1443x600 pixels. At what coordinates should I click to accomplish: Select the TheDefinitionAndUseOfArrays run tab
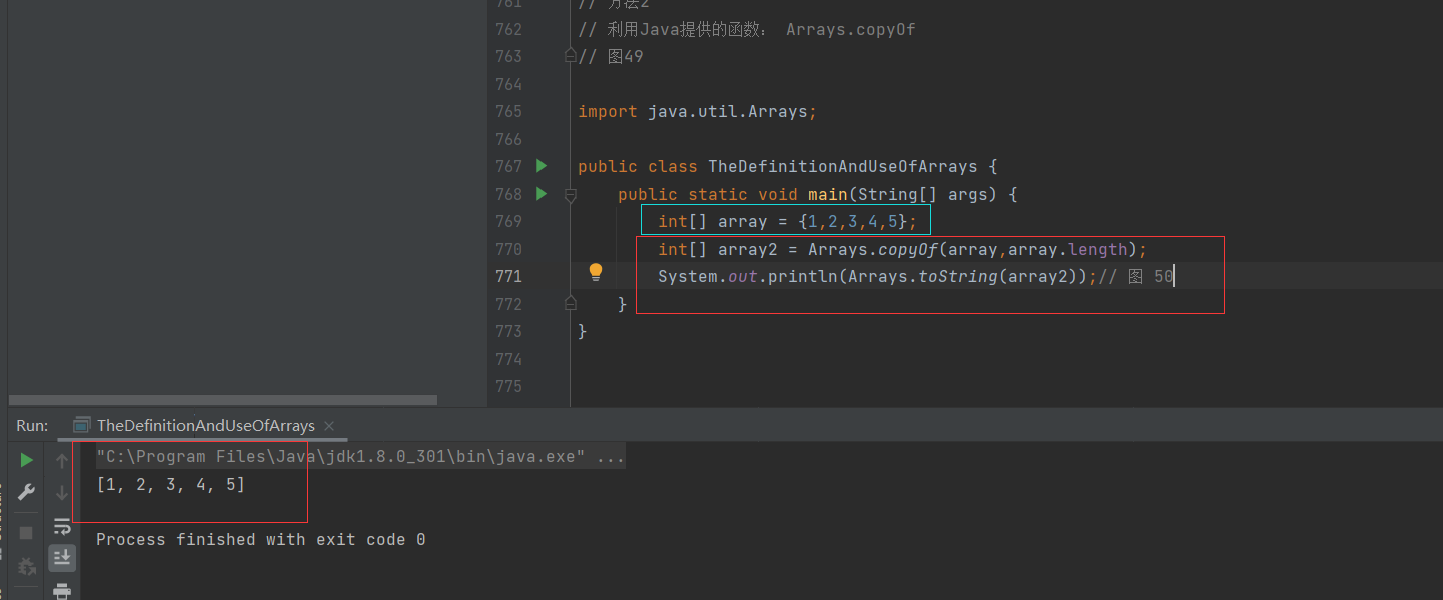coord(205,425)
